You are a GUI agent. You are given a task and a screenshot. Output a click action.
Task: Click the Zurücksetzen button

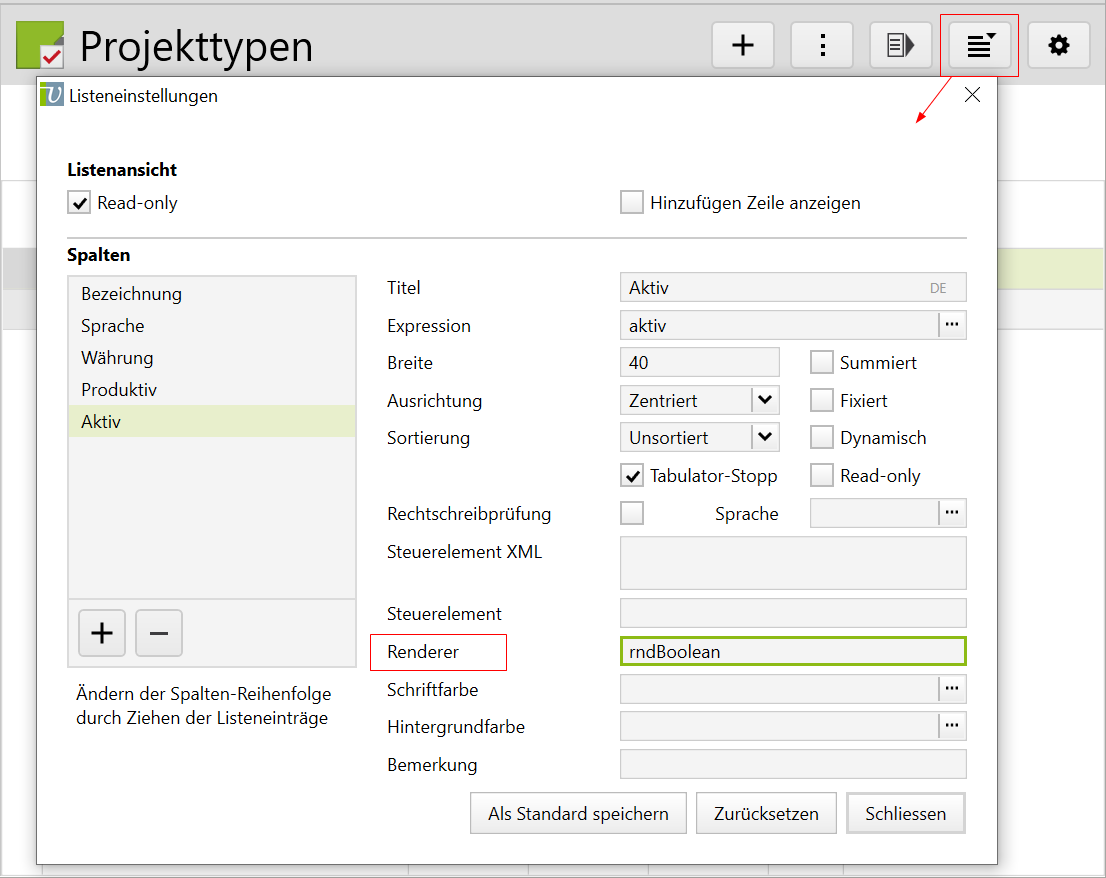[x=766, y=813]
